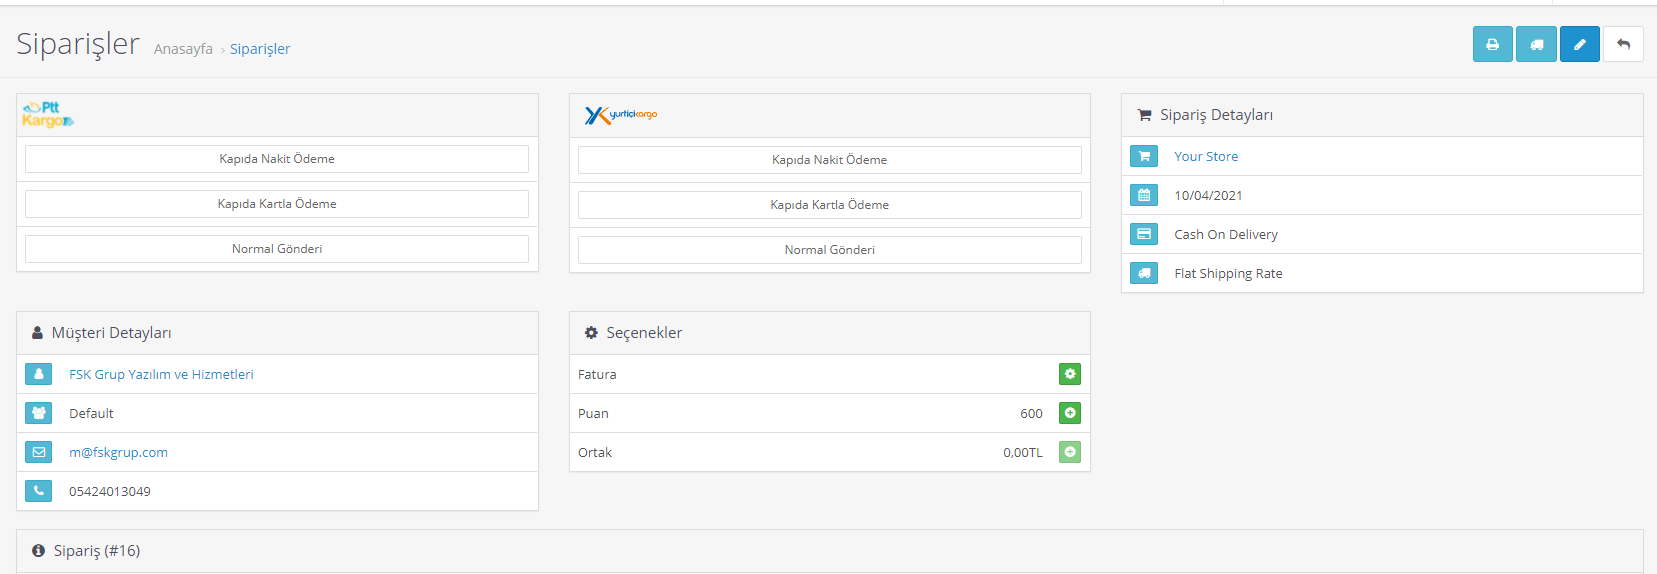Click the shipping list truck button

click(1536, 44)
